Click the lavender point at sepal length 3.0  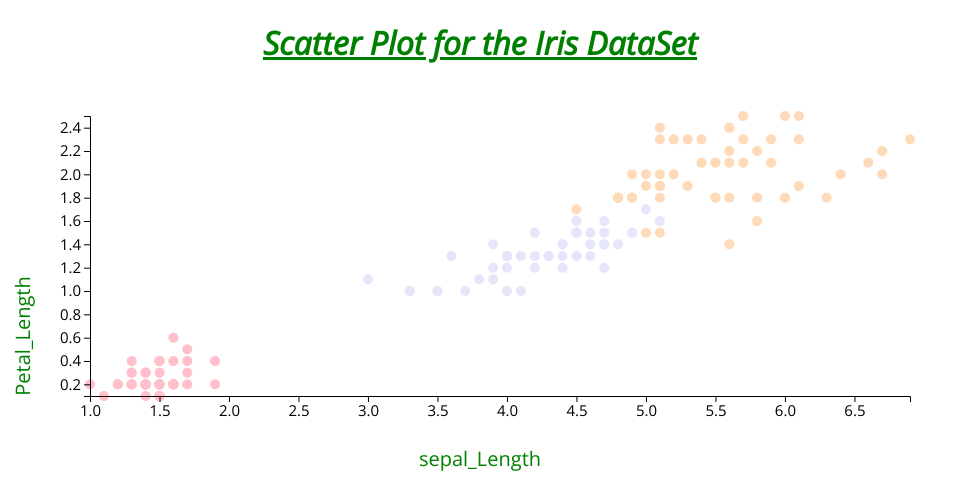[368, 279]
